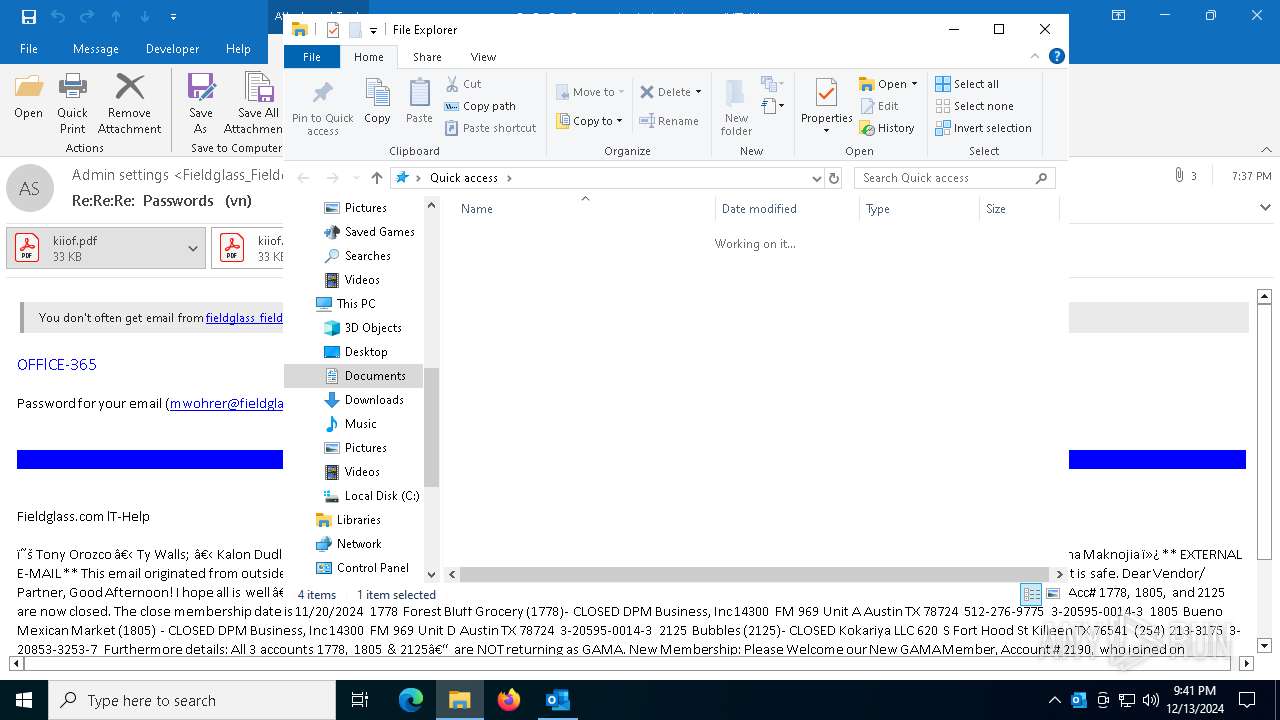
Task: Click Invert selection
Action: [x=983, y=128]
